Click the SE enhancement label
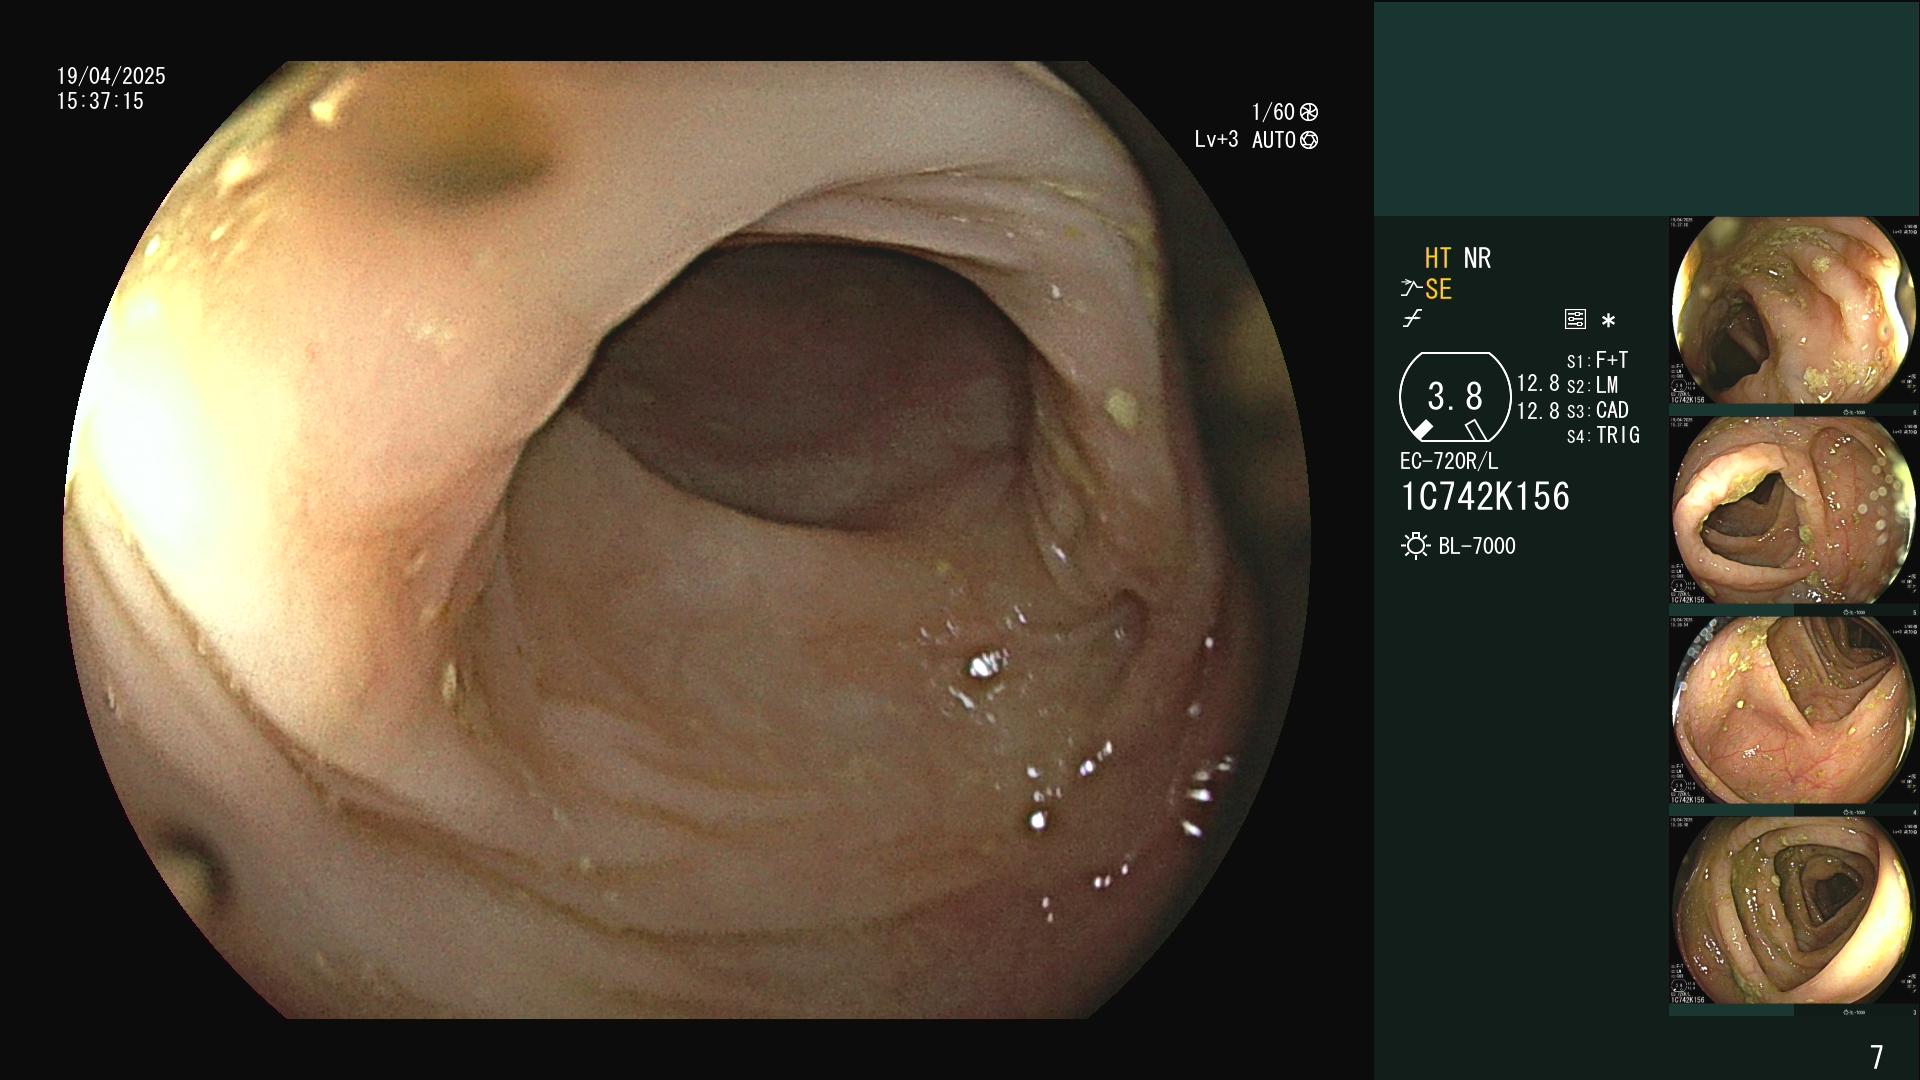Viewport: 1920px width, 1080px height. (x=1438, y=290)
